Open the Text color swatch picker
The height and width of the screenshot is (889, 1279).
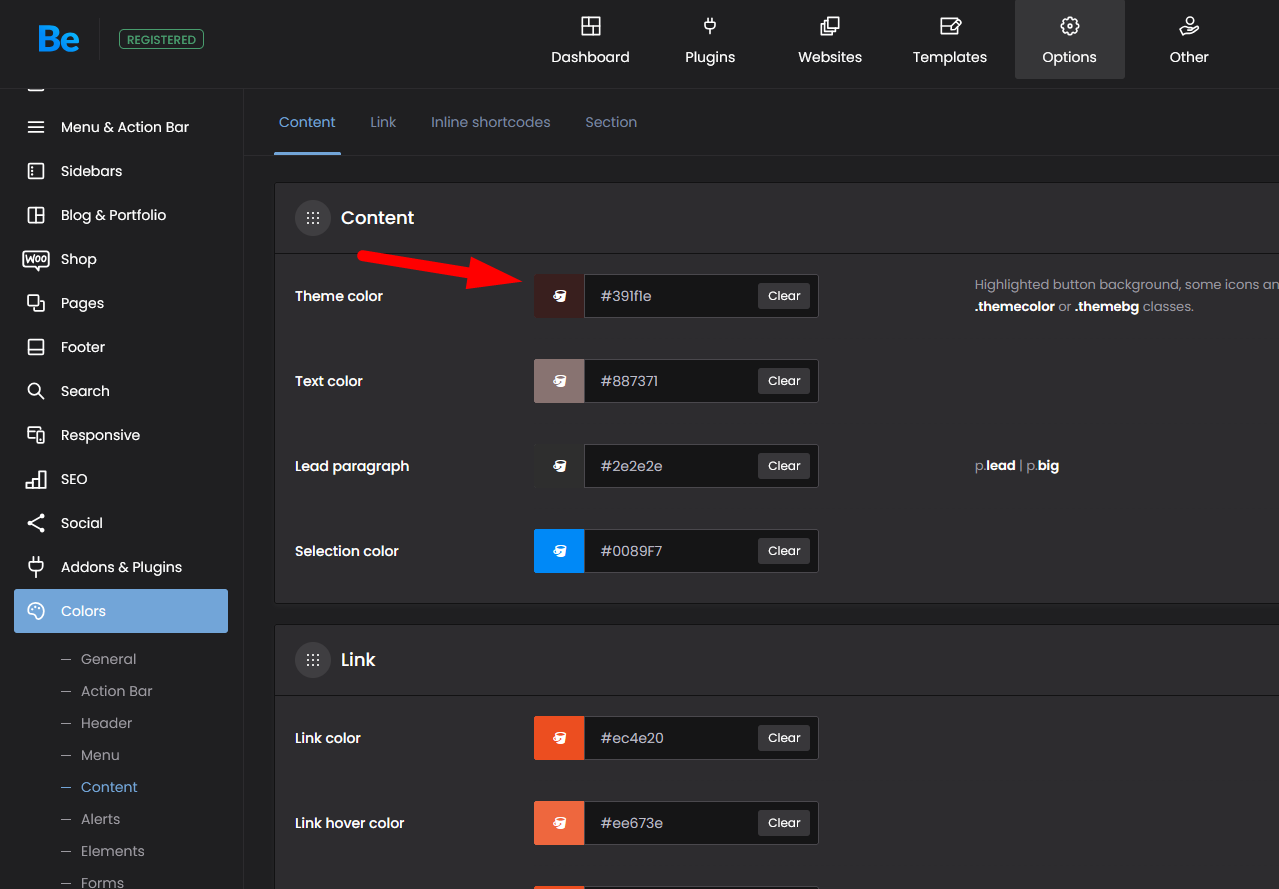point(559,381)
